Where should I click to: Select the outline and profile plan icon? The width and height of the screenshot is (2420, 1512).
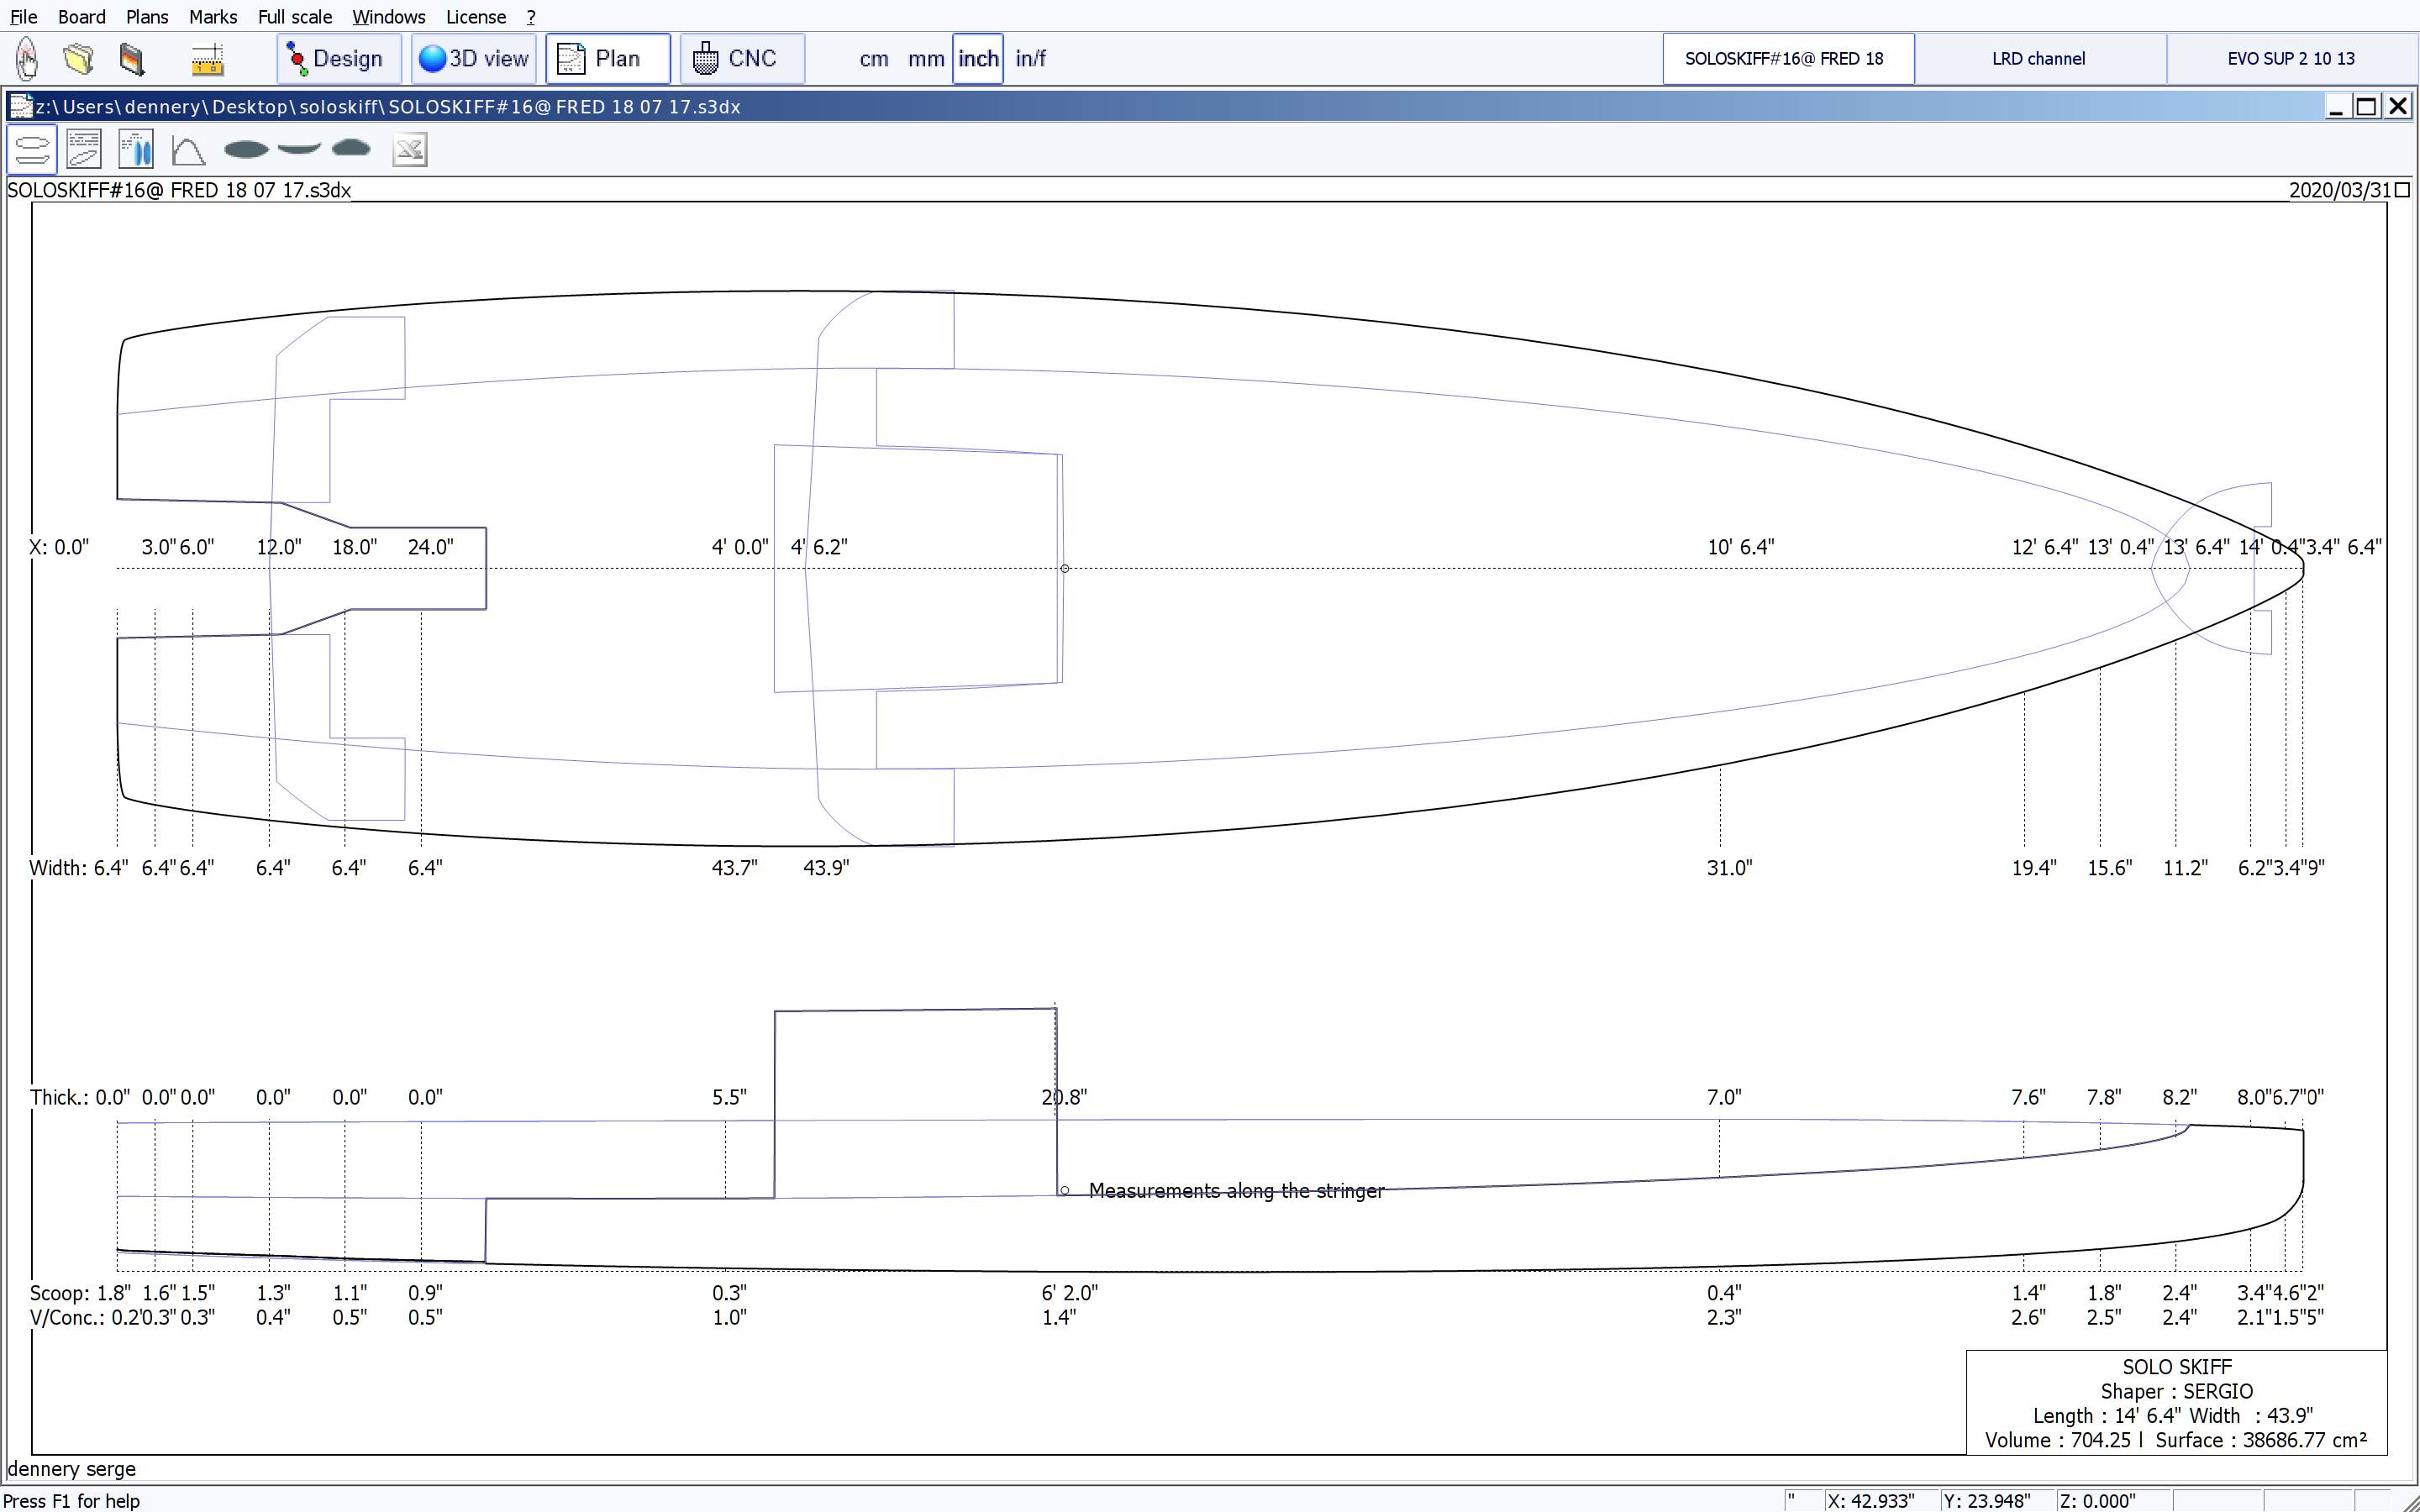click(x=31, y=150)
